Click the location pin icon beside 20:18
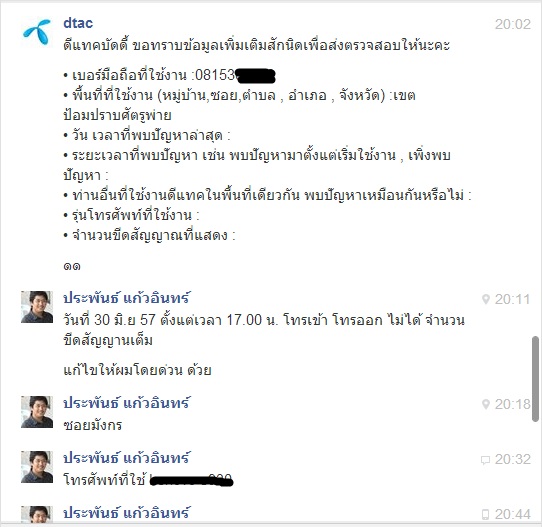The height and width of the screenshot is (527, 542). click(486, 404)
